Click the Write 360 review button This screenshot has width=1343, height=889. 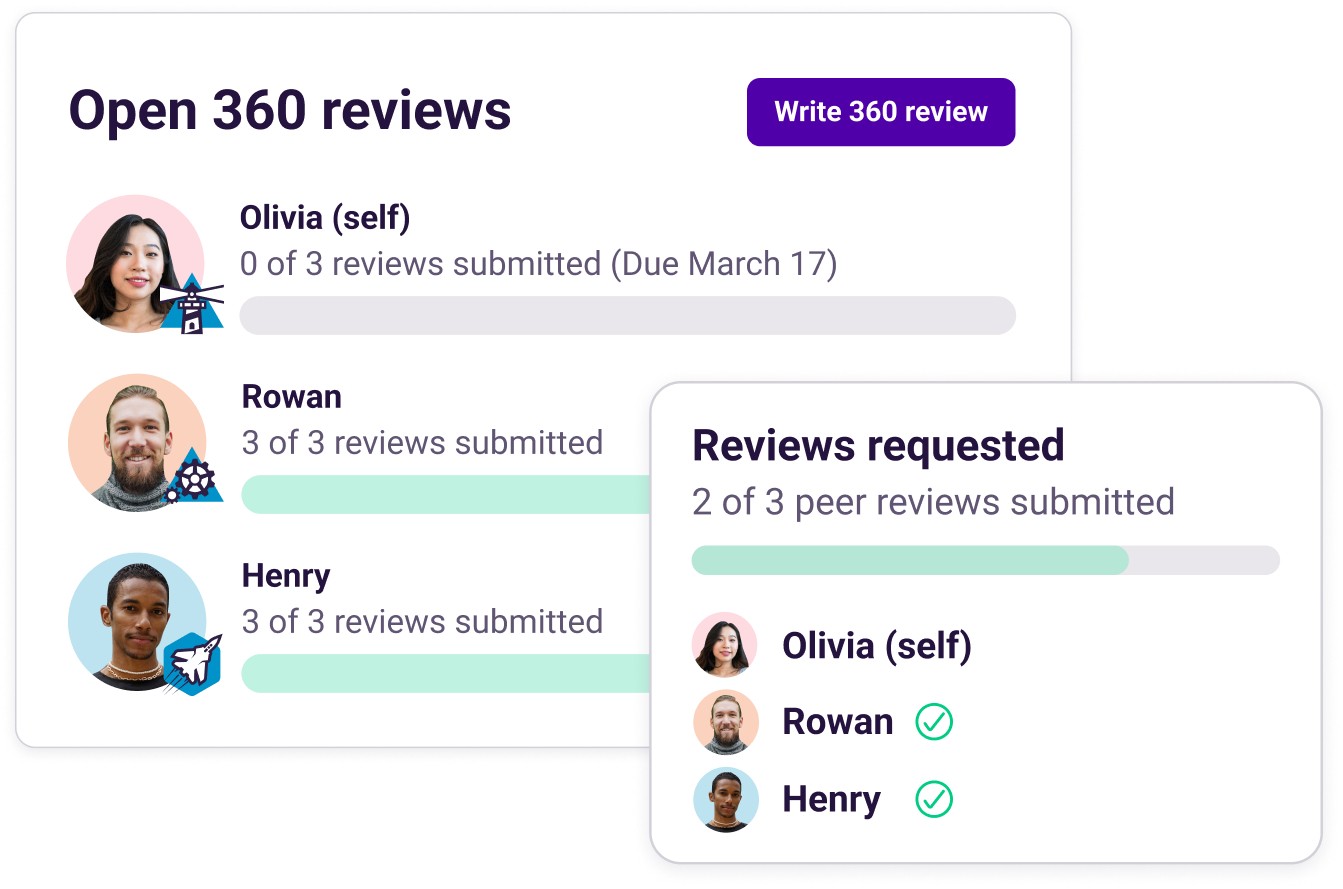coord(880,112)
